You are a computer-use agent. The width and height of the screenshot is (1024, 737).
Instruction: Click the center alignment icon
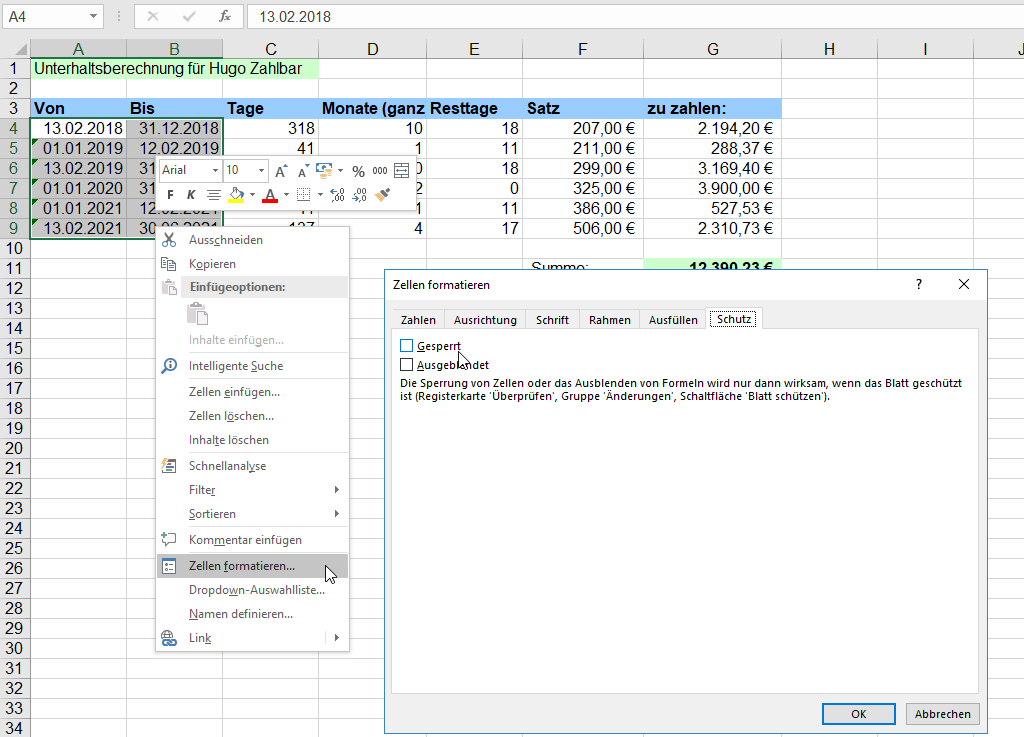coord(213,195)
